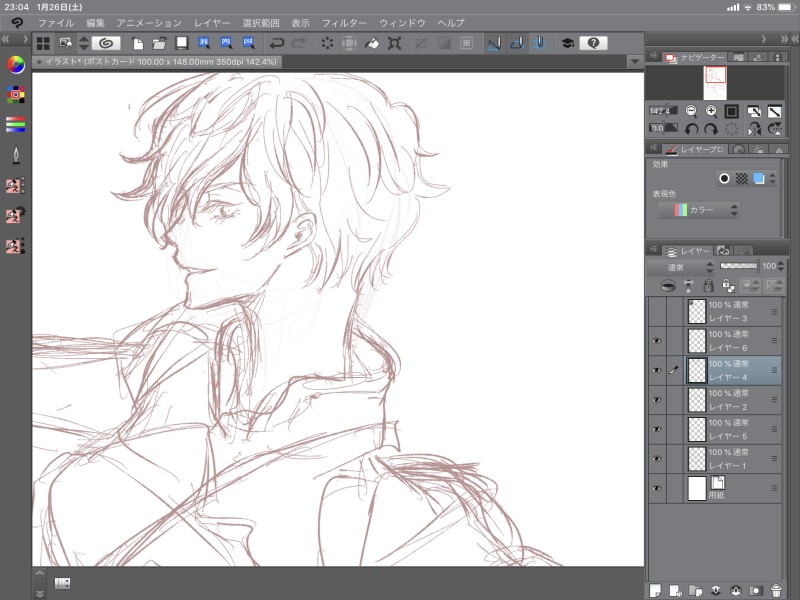
Task: Toggle snap to special ruler icon
Action: [x=517, y=43]
